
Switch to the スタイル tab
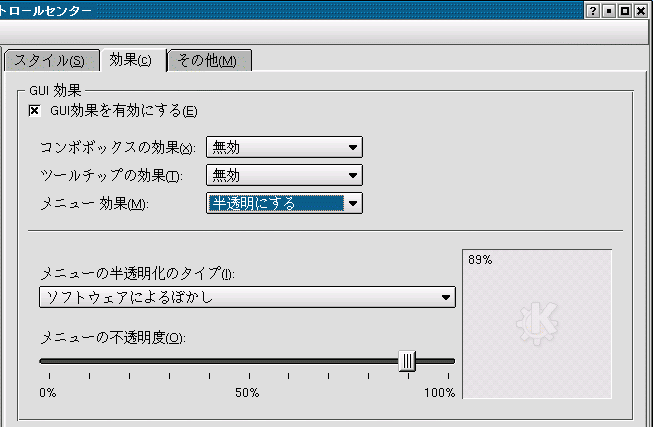pyautogui.click(x=52, y=60)
